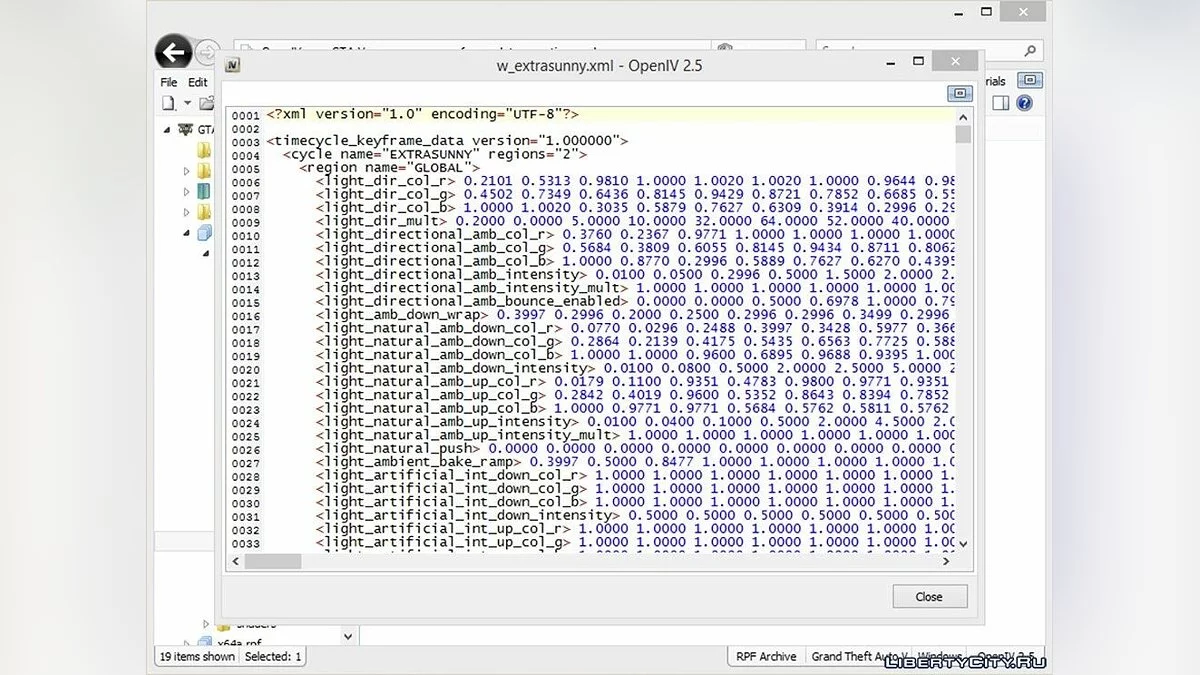Click the vertical scrollbar up arrow
This screenshot has width=1200, height=675.
(963, 116)
